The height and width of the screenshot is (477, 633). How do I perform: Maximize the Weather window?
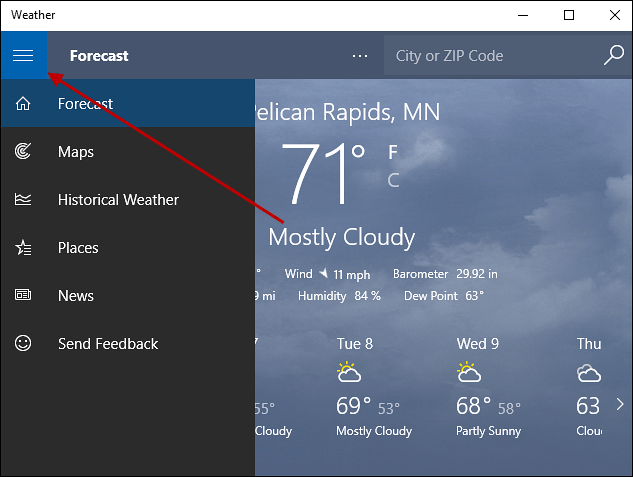click(569, 15)
